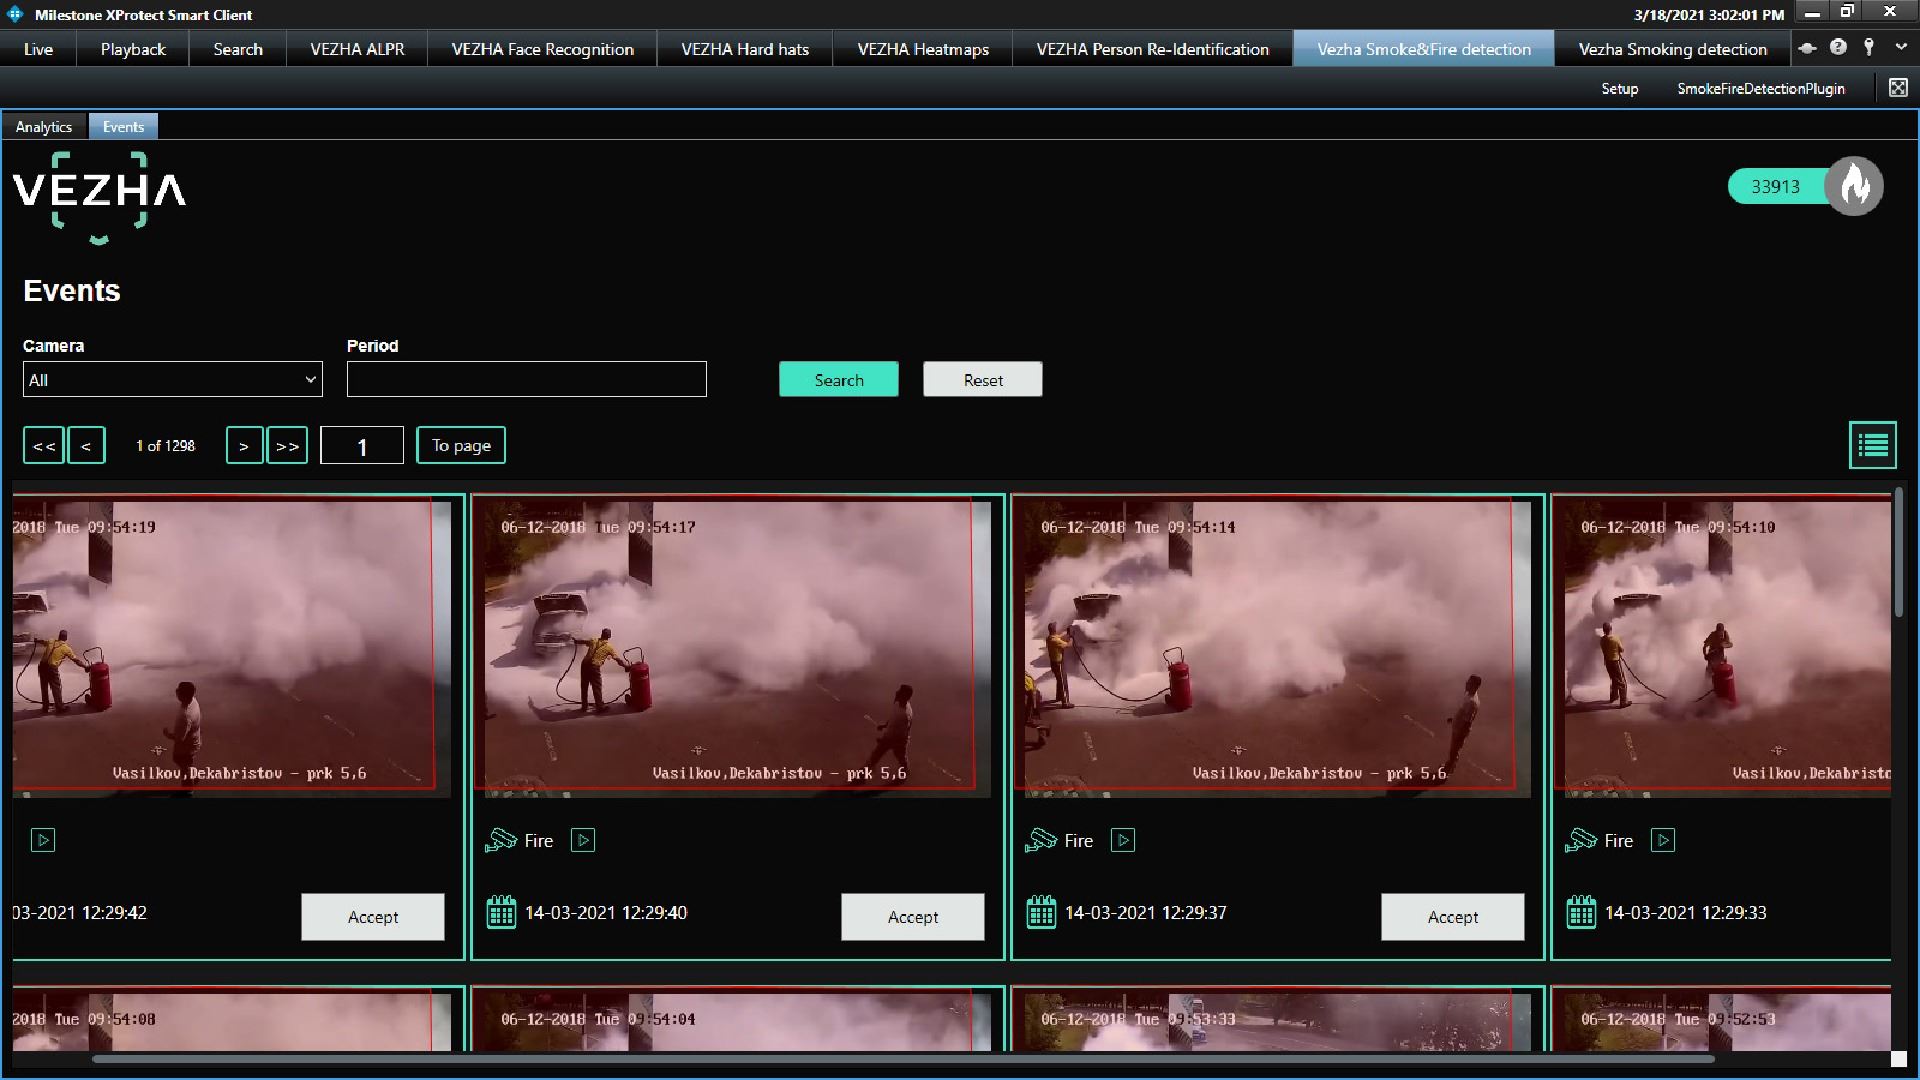Viewport: 1920px width, 1080px height.
Task: Play video for 12:29:37 event
Action: click(1123, 840)
